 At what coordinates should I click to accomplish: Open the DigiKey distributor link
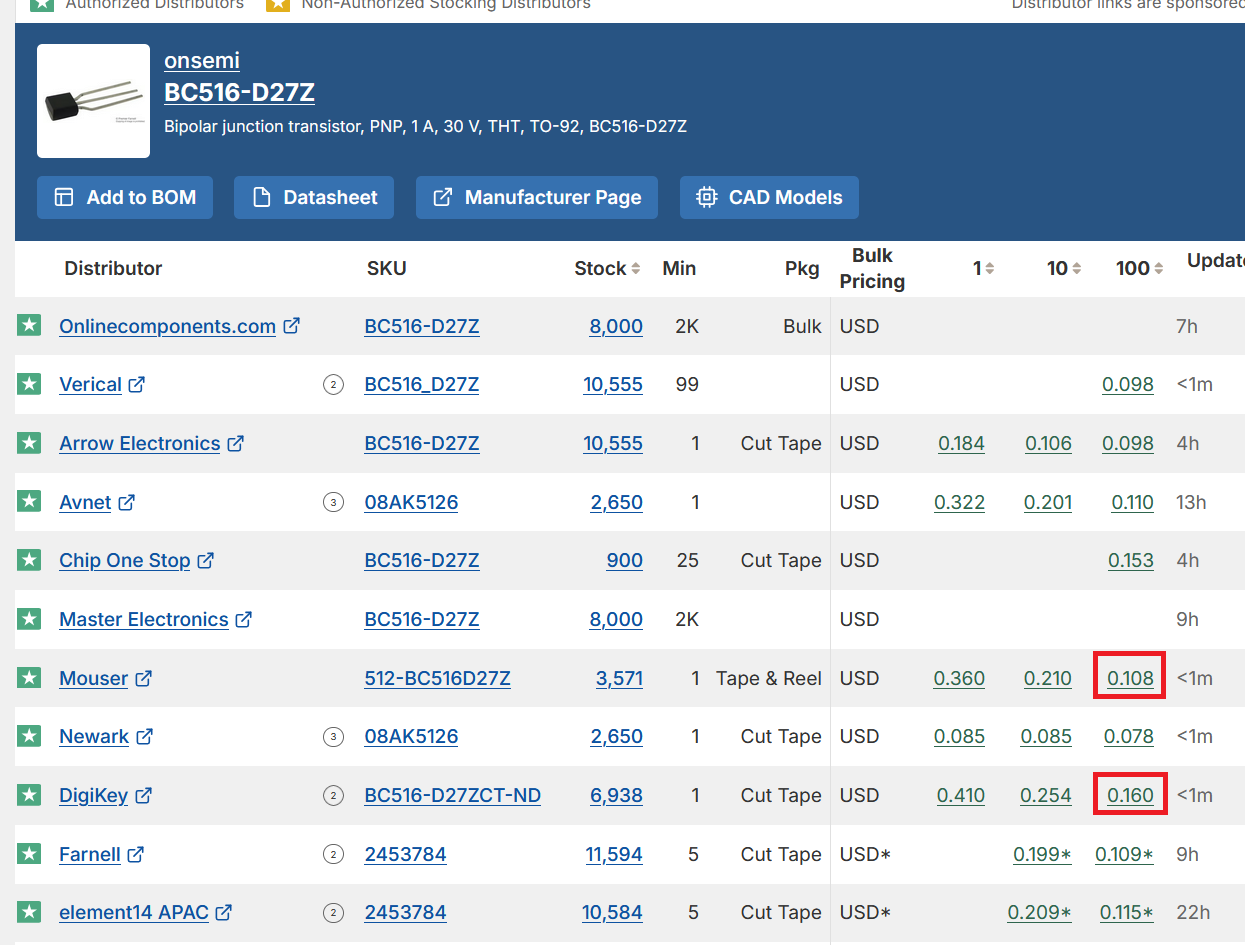(x=93, y=795)
